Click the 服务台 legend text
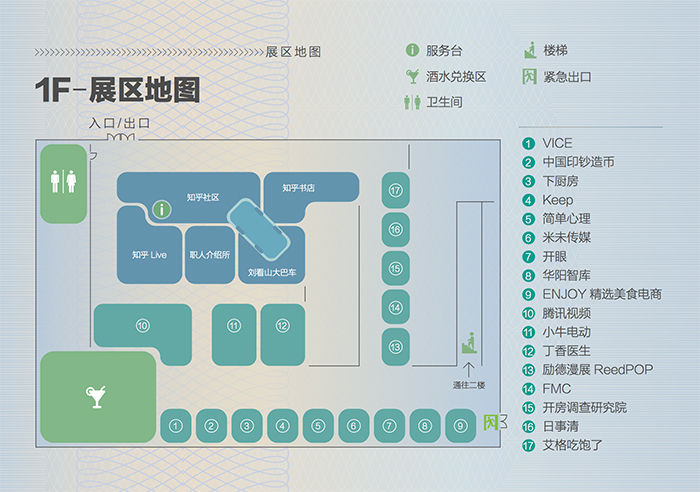The width and height of the screenshot is (700, 492). coord(443,50)
